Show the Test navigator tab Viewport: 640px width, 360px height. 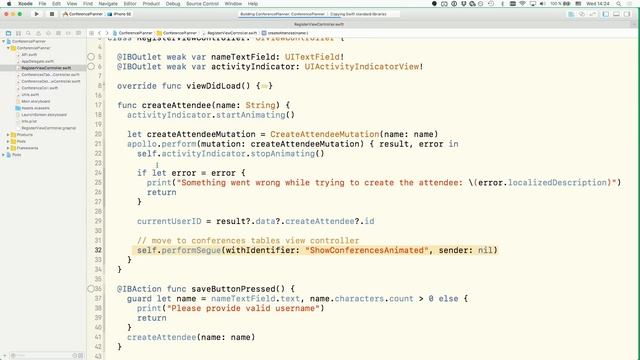point(48,33)
